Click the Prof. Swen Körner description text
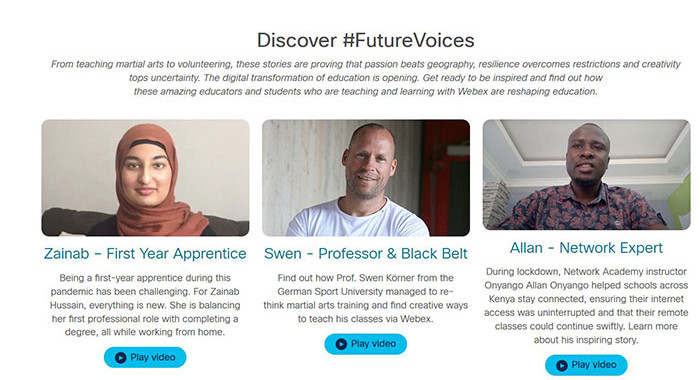Viewport: 700px width, 380px height. (x=366, y=298)
